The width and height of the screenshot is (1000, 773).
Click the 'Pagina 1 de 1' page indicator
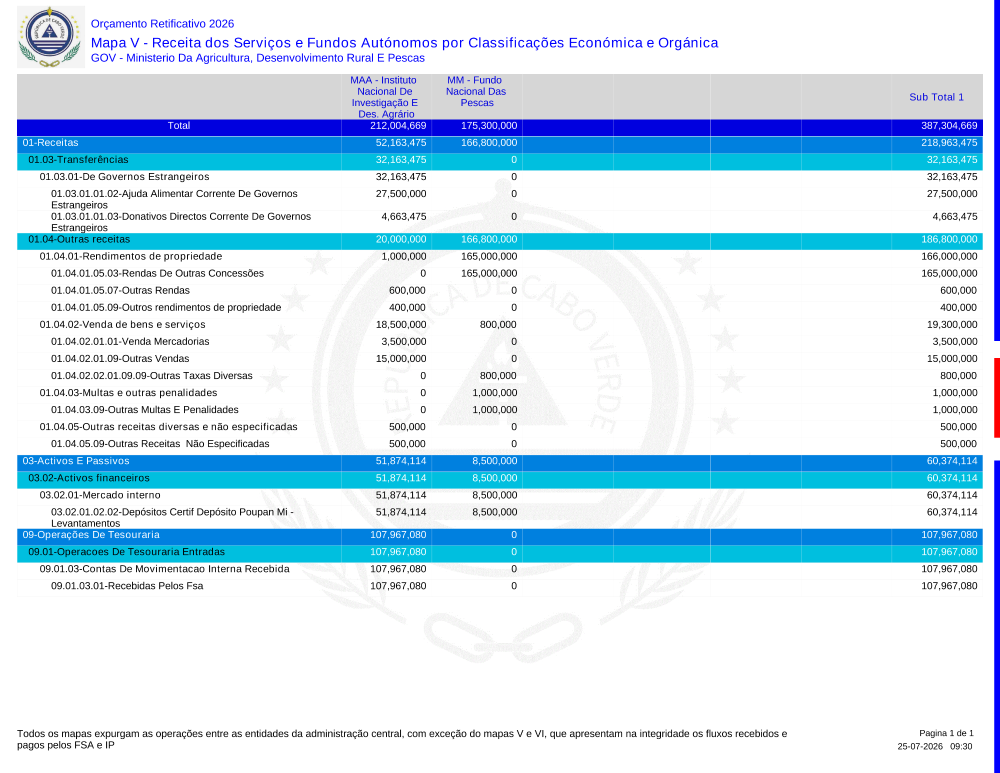pos(946,733)
